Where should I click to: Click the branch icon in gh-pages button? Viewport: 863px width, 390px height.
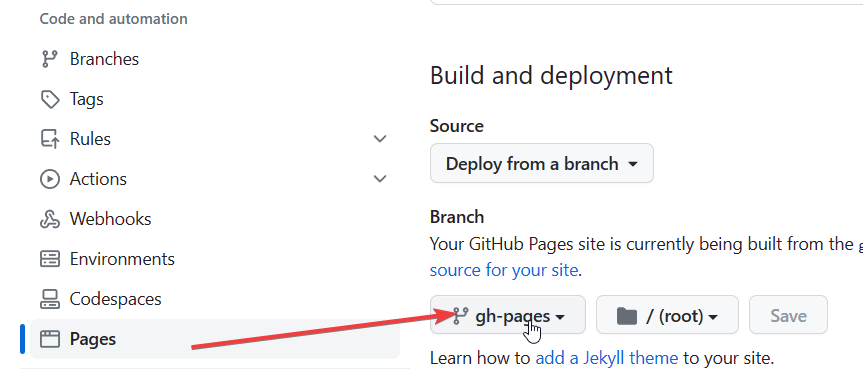click(x=461, y=316)
